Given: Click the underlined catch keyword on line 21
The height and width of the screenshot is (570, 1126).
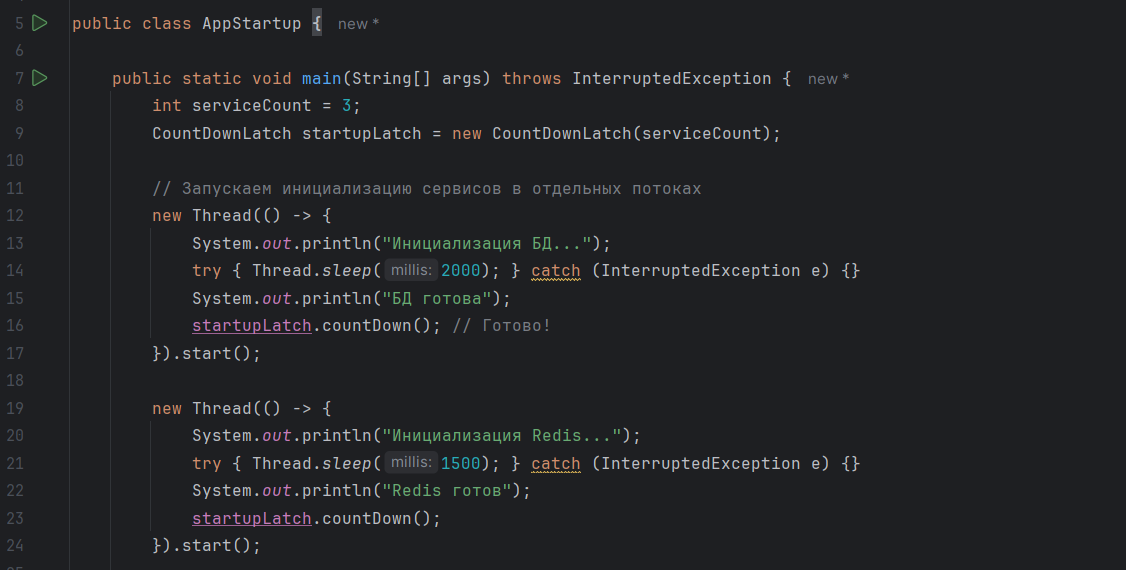Looking at the screenshot, I should (x=556, y=463).
